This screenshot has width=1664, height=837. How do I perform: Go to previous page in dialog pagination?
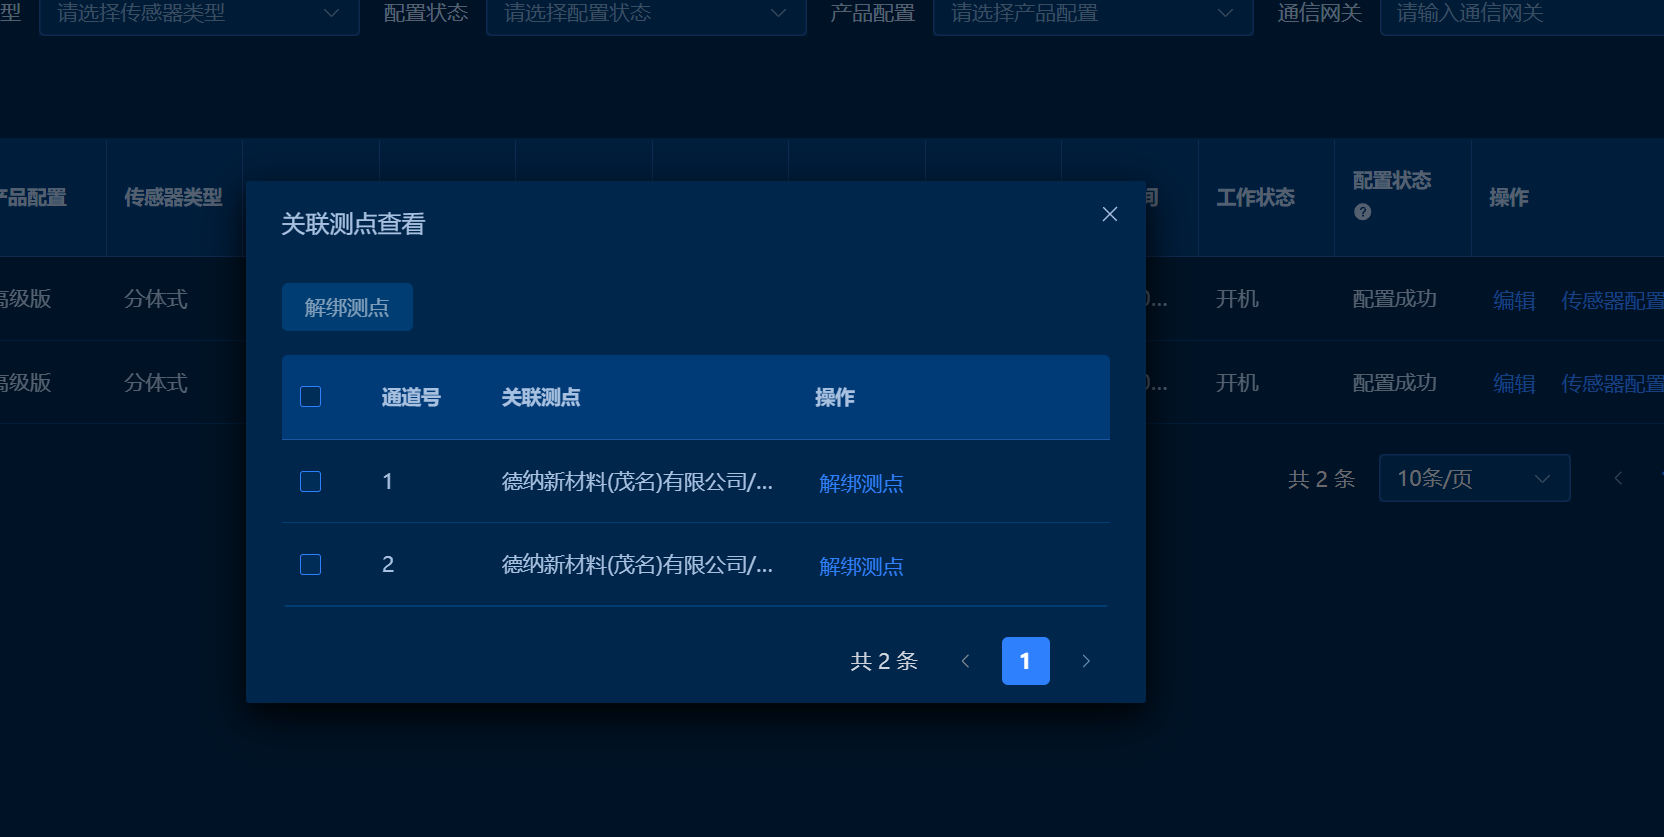click(x=965, y=661)
